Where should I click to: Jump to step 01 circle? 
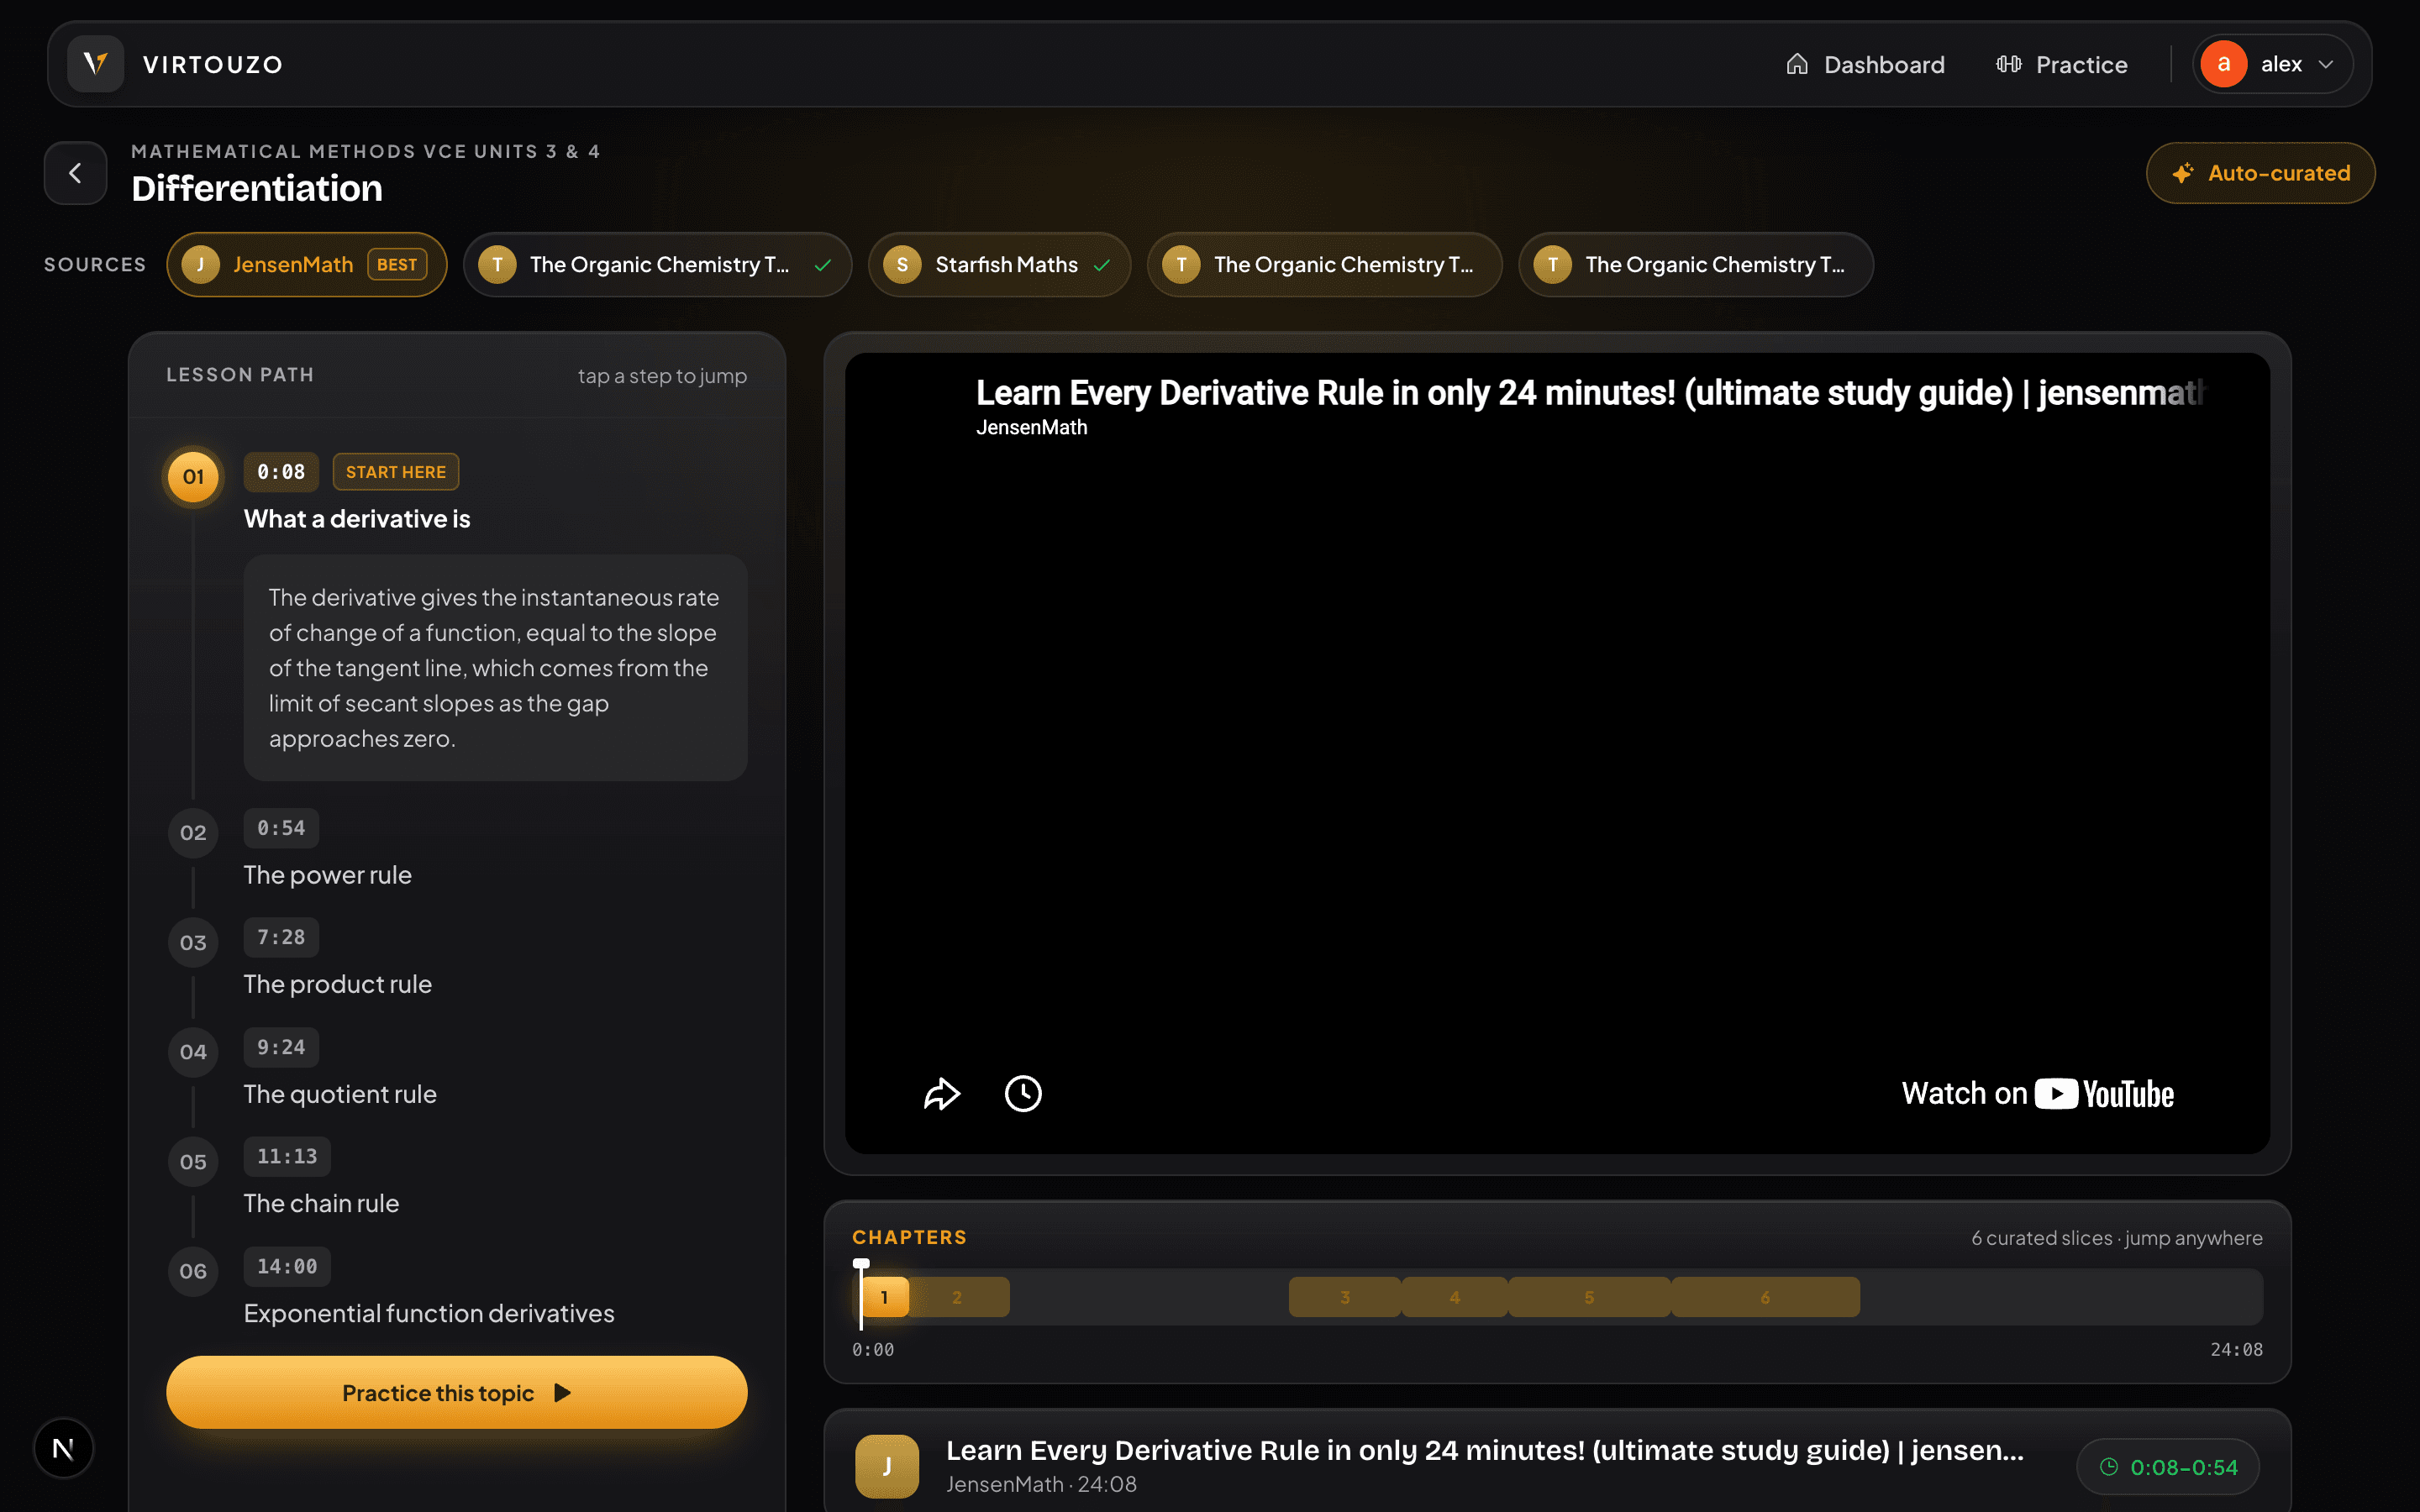[x=193, y=477]
